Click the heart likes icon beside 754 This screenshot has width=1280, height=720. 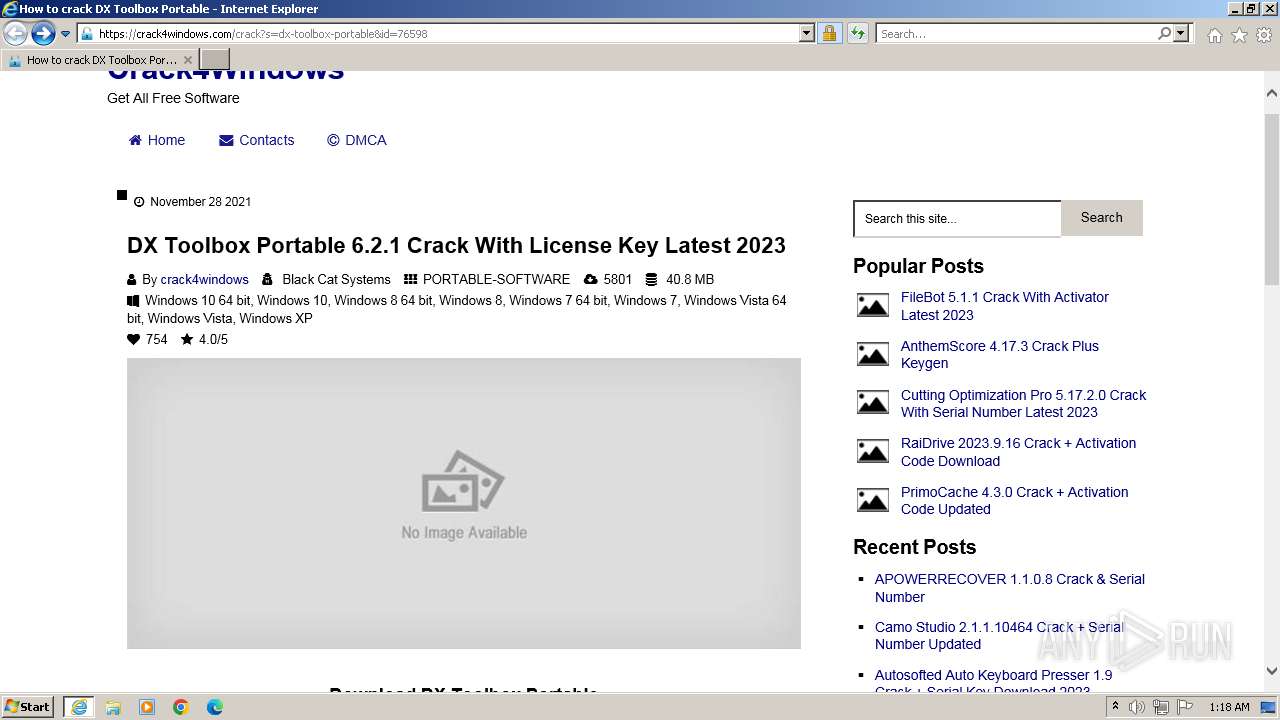[133, 340]
